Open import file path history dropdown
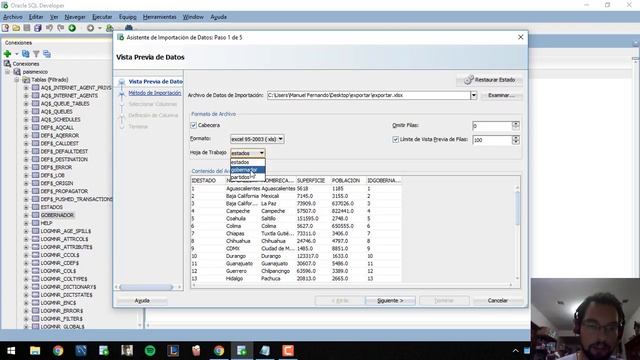This screenshot has width=640, height=360. (x=473, y=96)
